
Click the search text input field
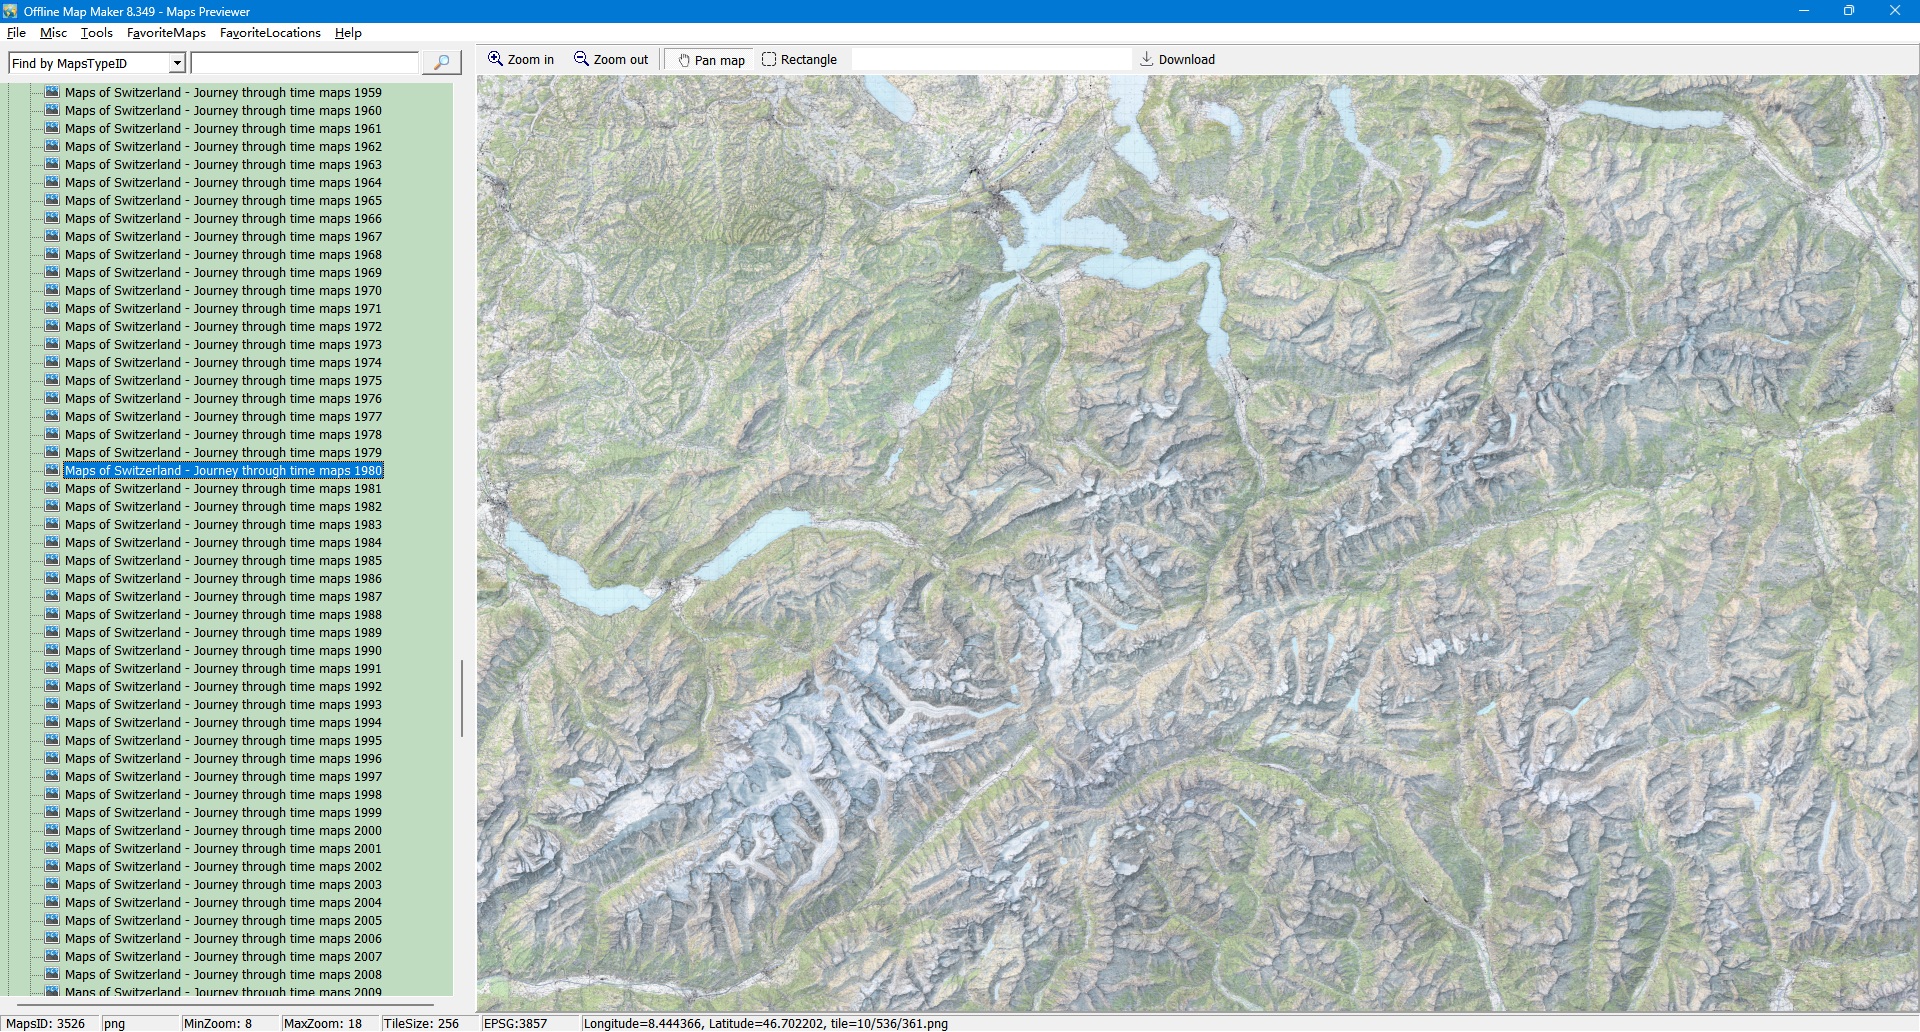(304, 63)
